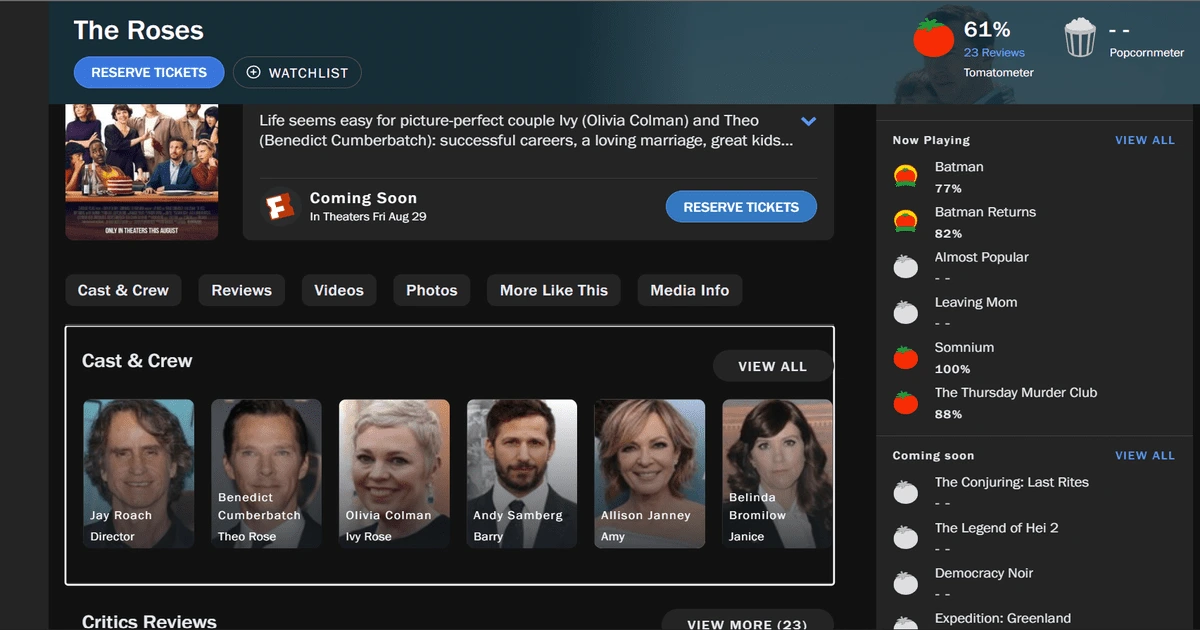Open the 23 Reviews link
The height and width of the screenshot is (630, 1200).
[994, 52]
